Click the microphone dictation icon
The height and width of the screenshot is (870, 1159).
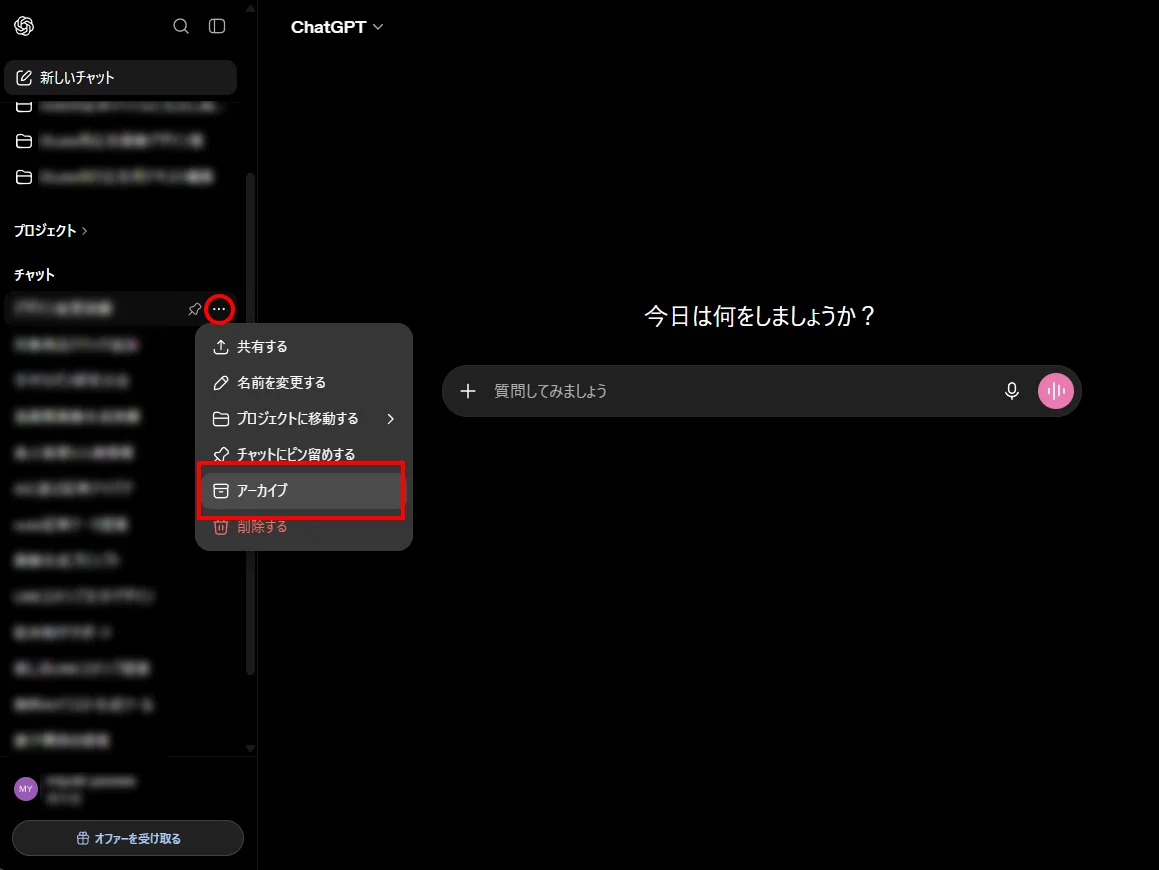coord(1012,391)
